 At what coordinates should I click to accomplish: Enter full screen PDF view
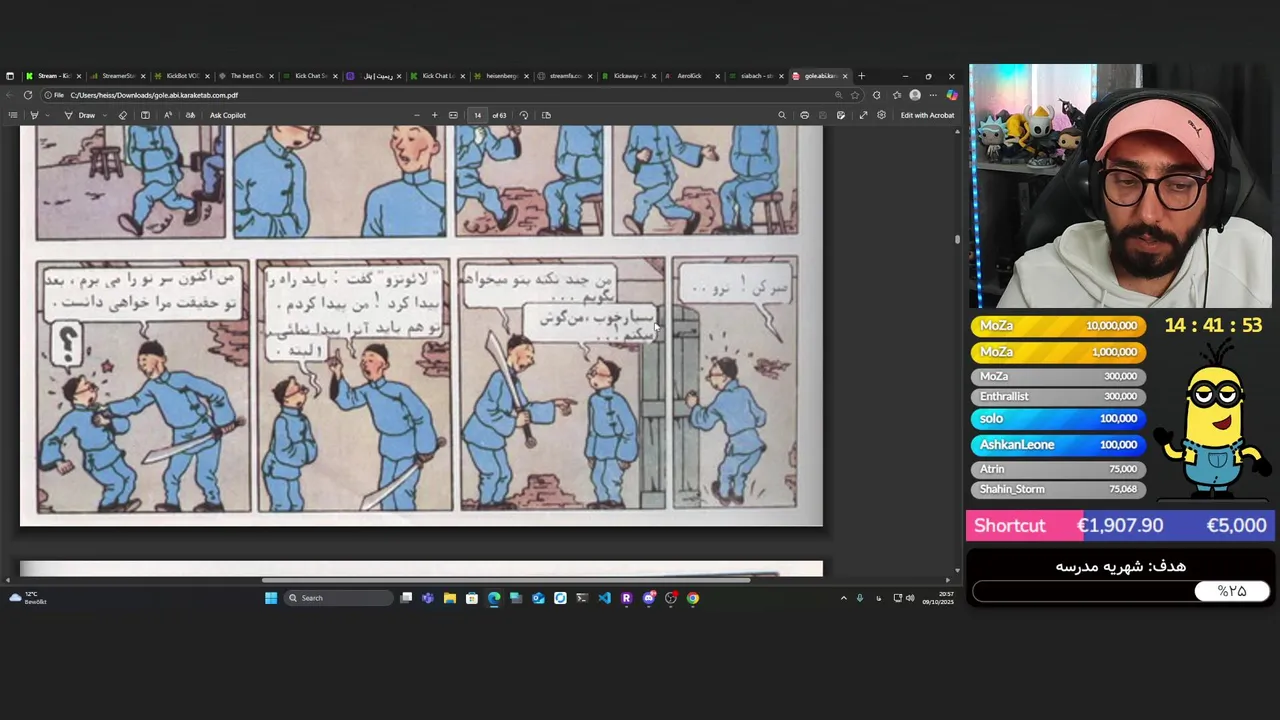(x=863, y=115)
